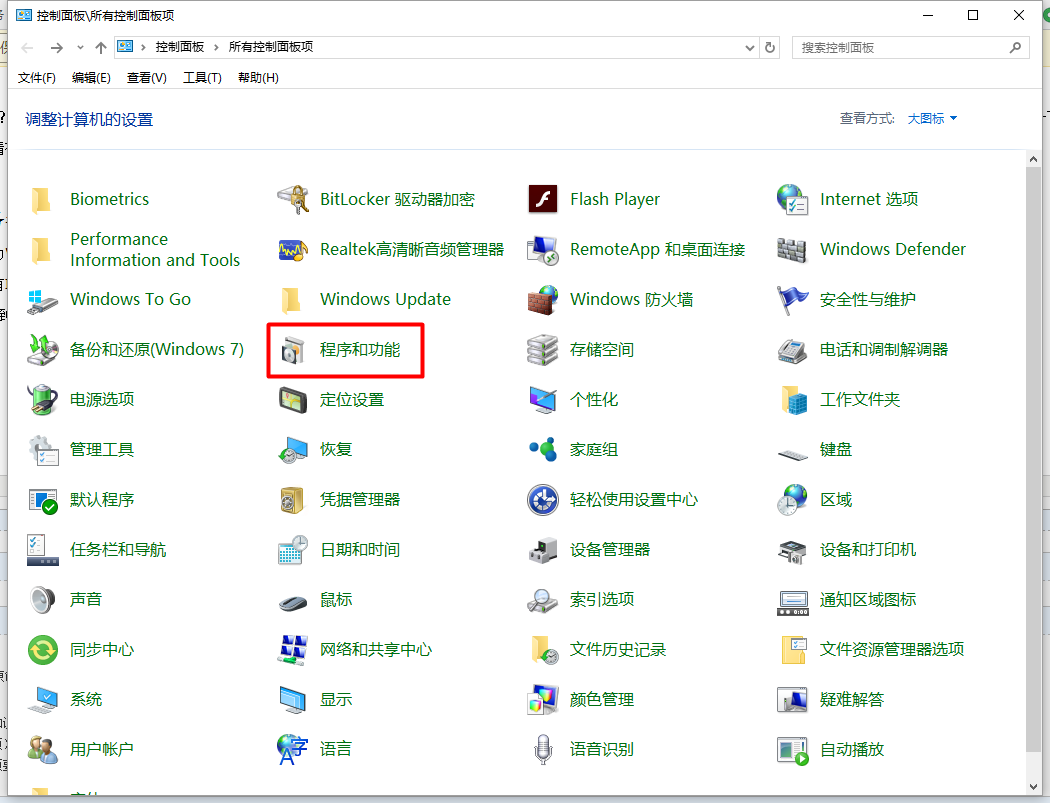1050x803 pixels.
Task: Open the Biometrics folder icon
Action: tap(42, 200)
